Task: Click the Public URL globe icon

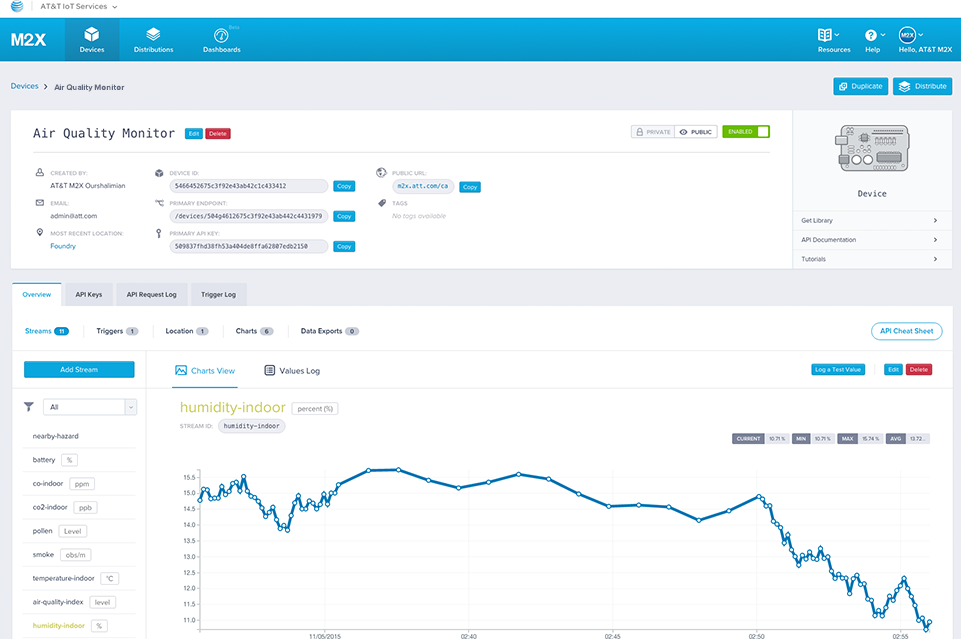Action: click(381, 173)
